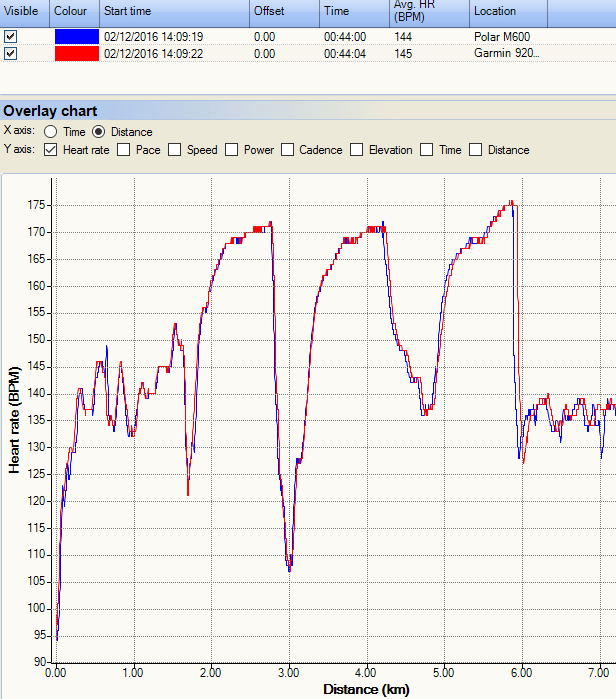Click the Garmin 920 location cell
Screen dimensions: 616x699
[x=507, y=53]
